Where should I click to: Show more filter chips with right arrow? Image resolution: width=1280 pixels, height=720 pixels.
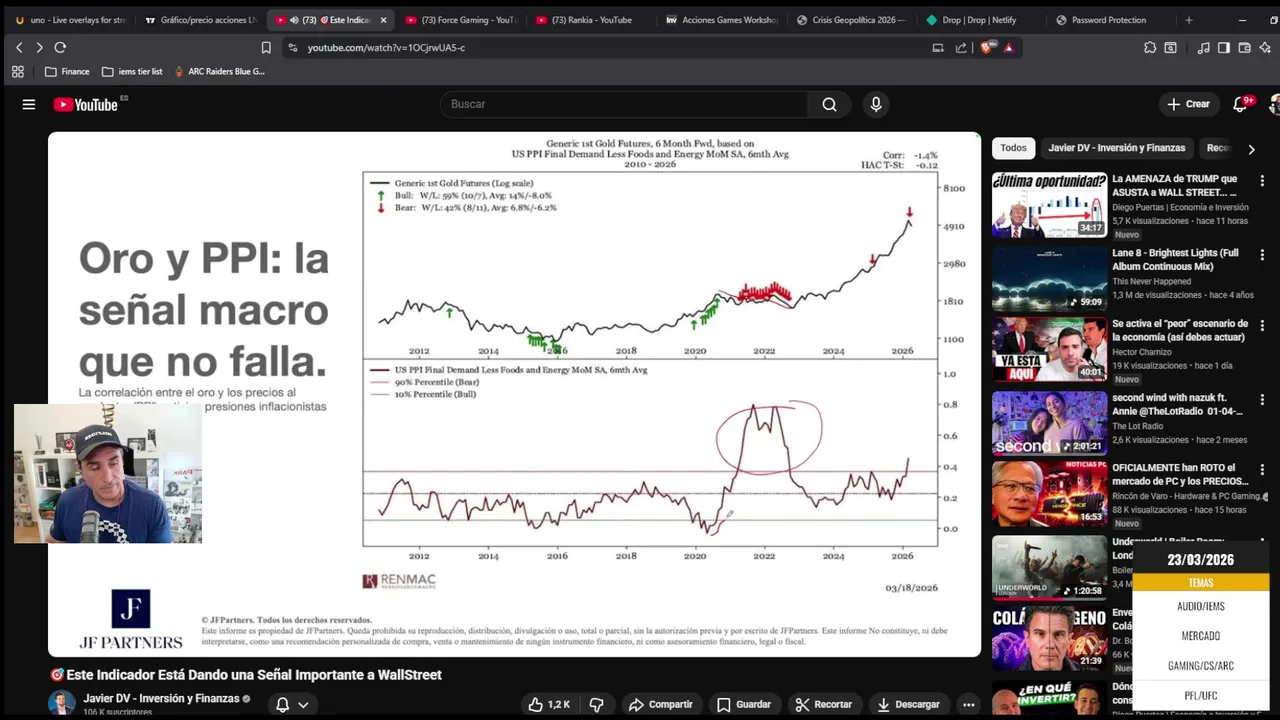tap(1251, 149)
